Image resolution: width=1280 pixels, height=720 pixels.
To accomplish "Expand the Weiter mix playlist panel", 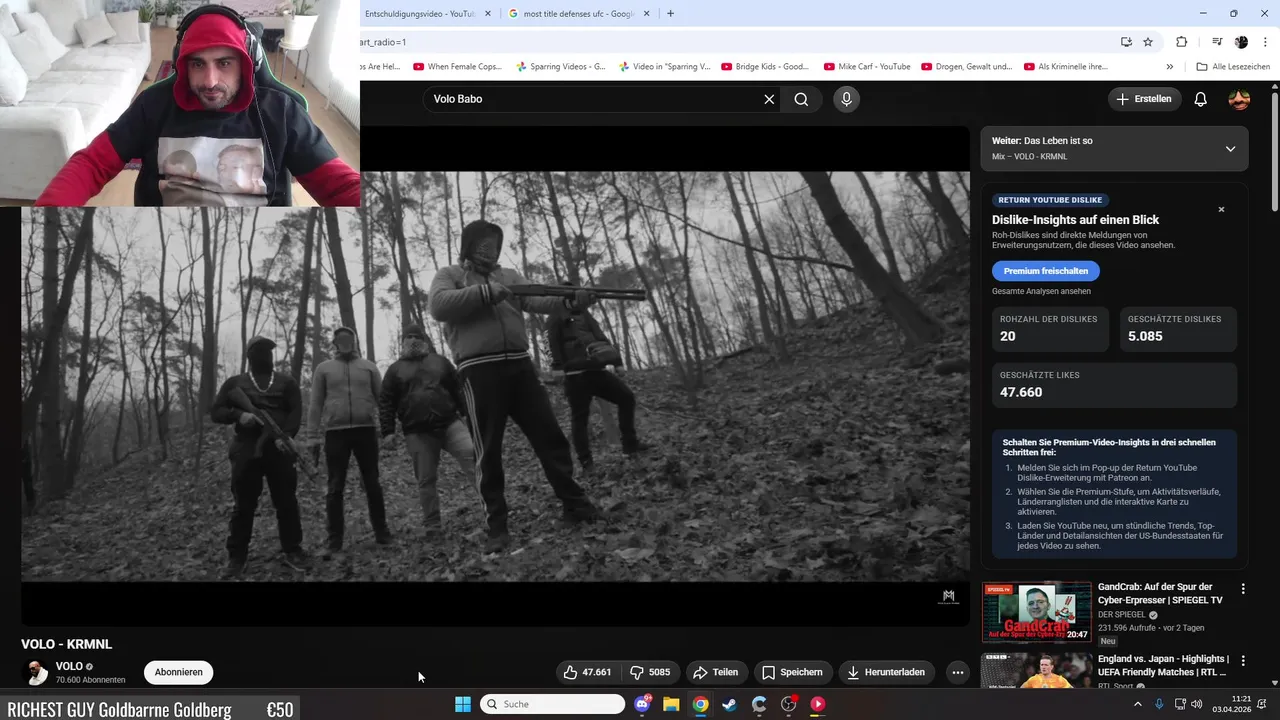I will (1230, 148).
